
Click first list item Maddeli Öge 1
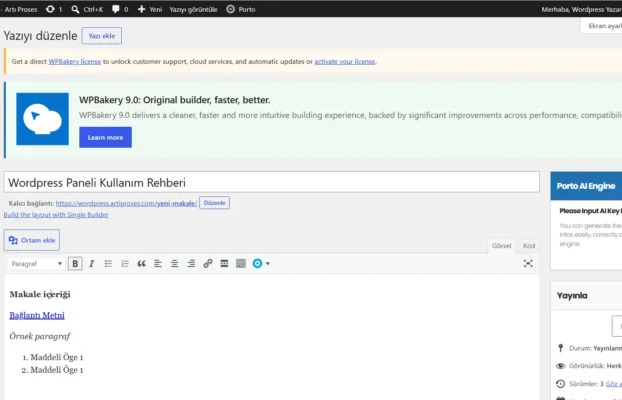57,357
